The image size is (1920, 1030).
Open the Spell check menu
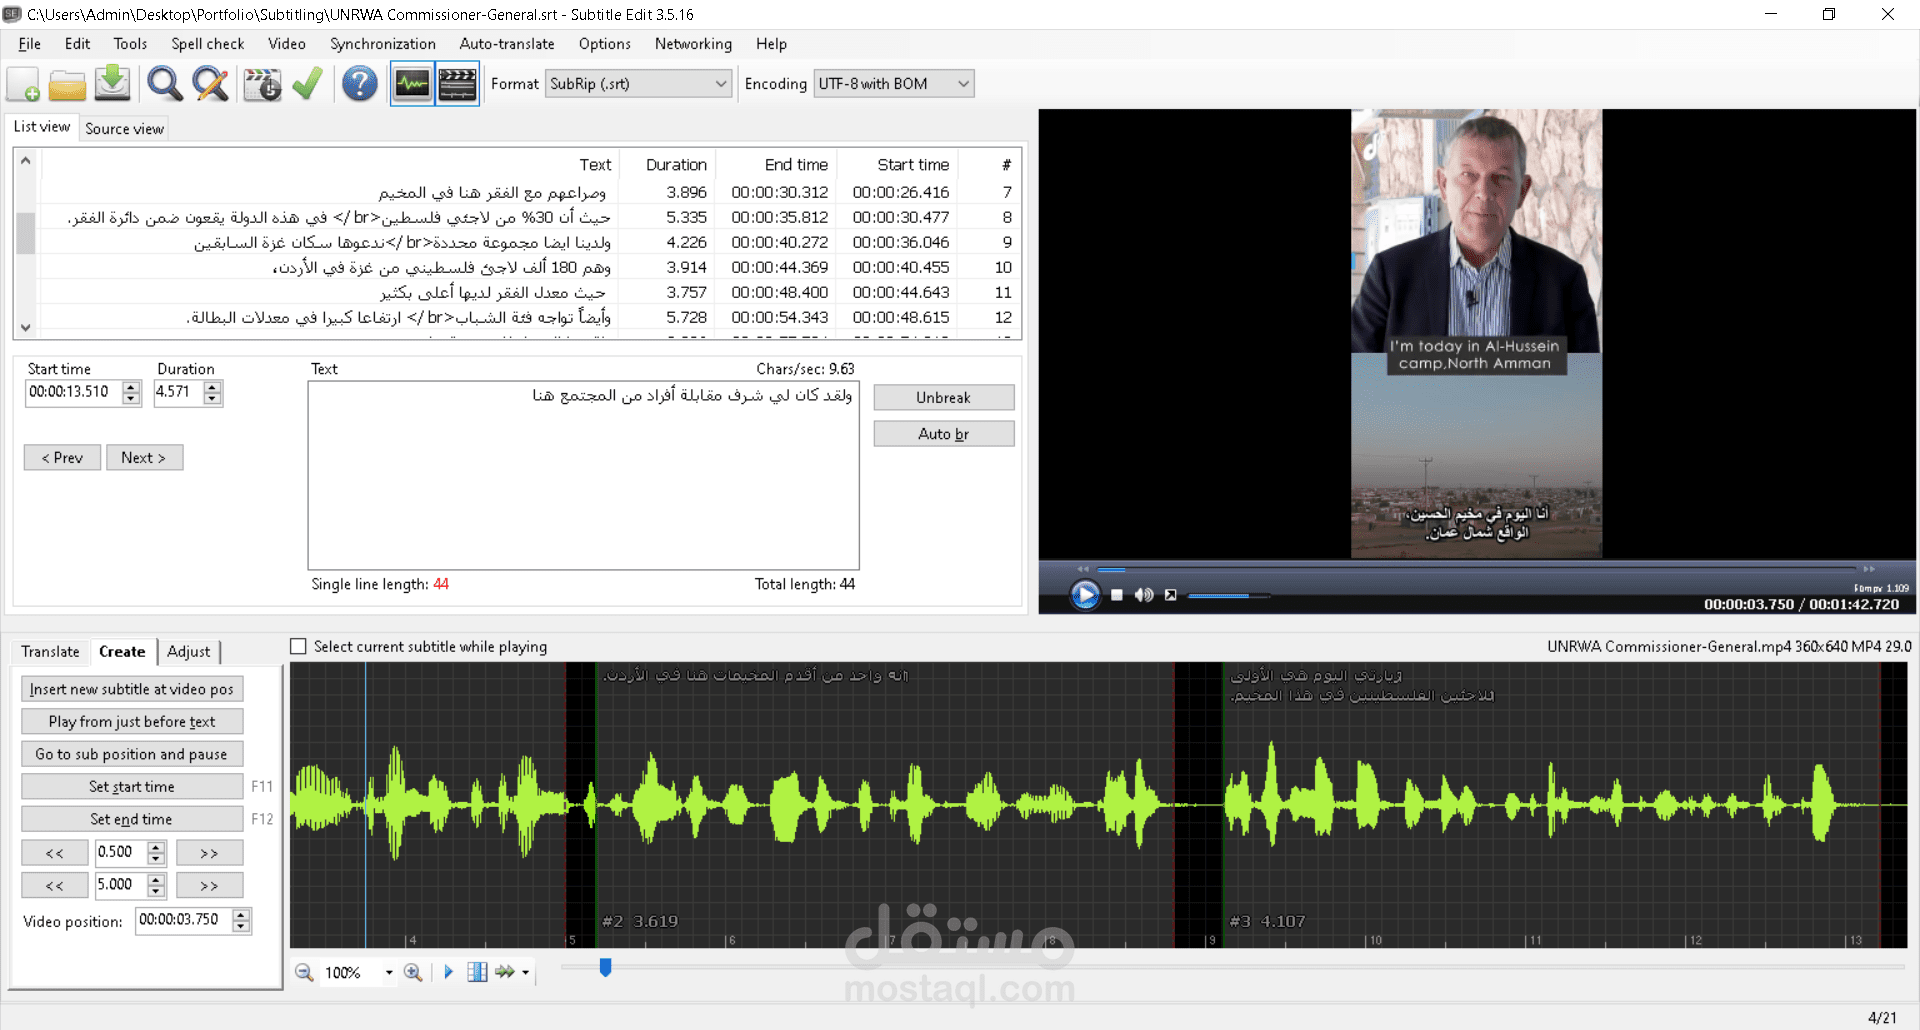click(x=208, y=44)
